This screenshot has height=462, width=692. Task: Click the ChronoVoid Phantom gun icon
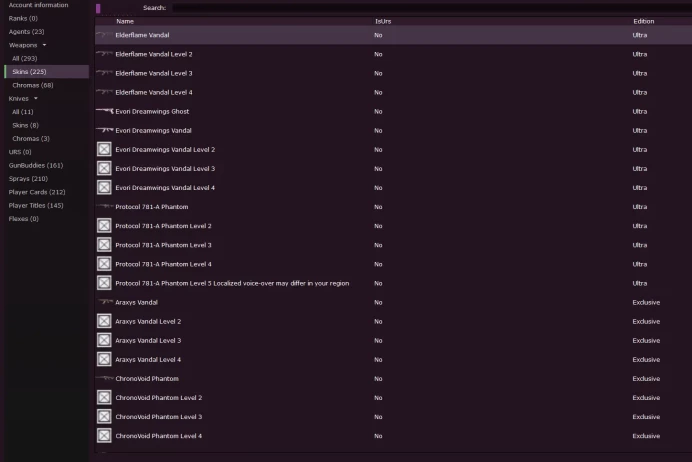pos(105,378)
